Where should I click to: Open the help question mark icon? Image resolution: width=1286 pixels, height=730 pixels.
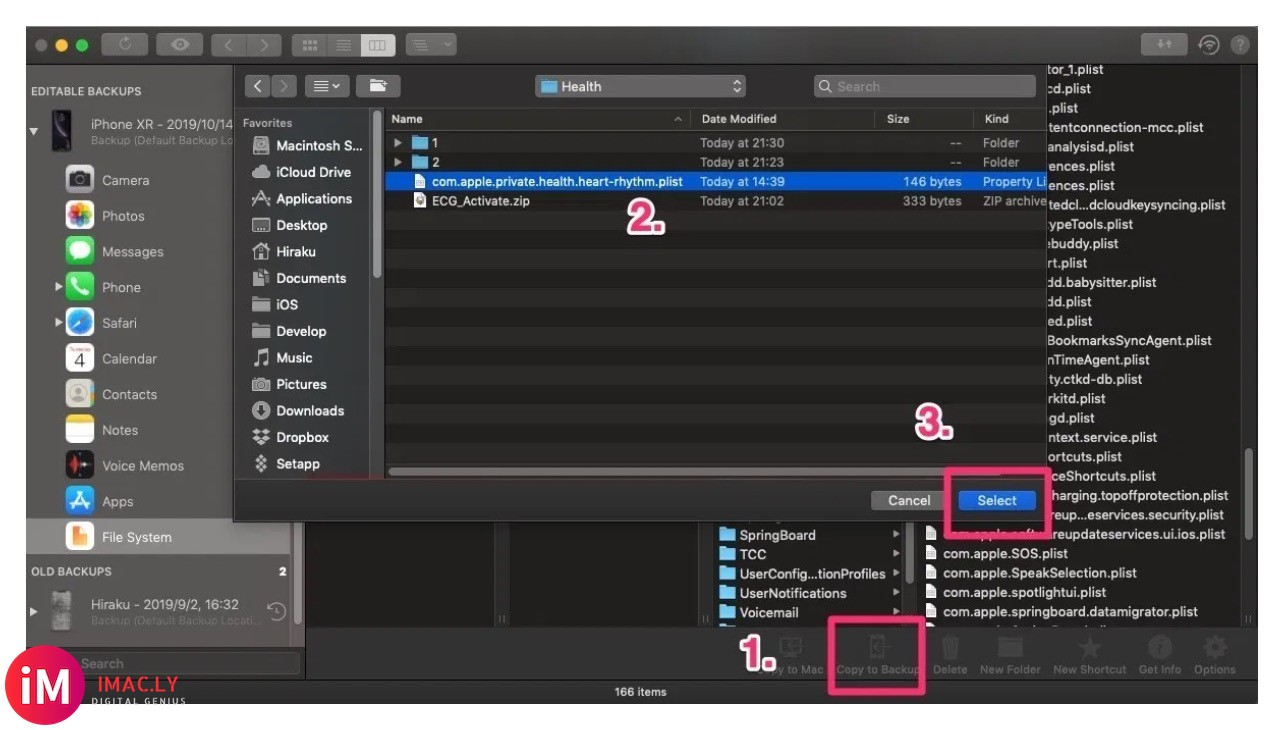pyautogui.click(x=1240, y=45)
